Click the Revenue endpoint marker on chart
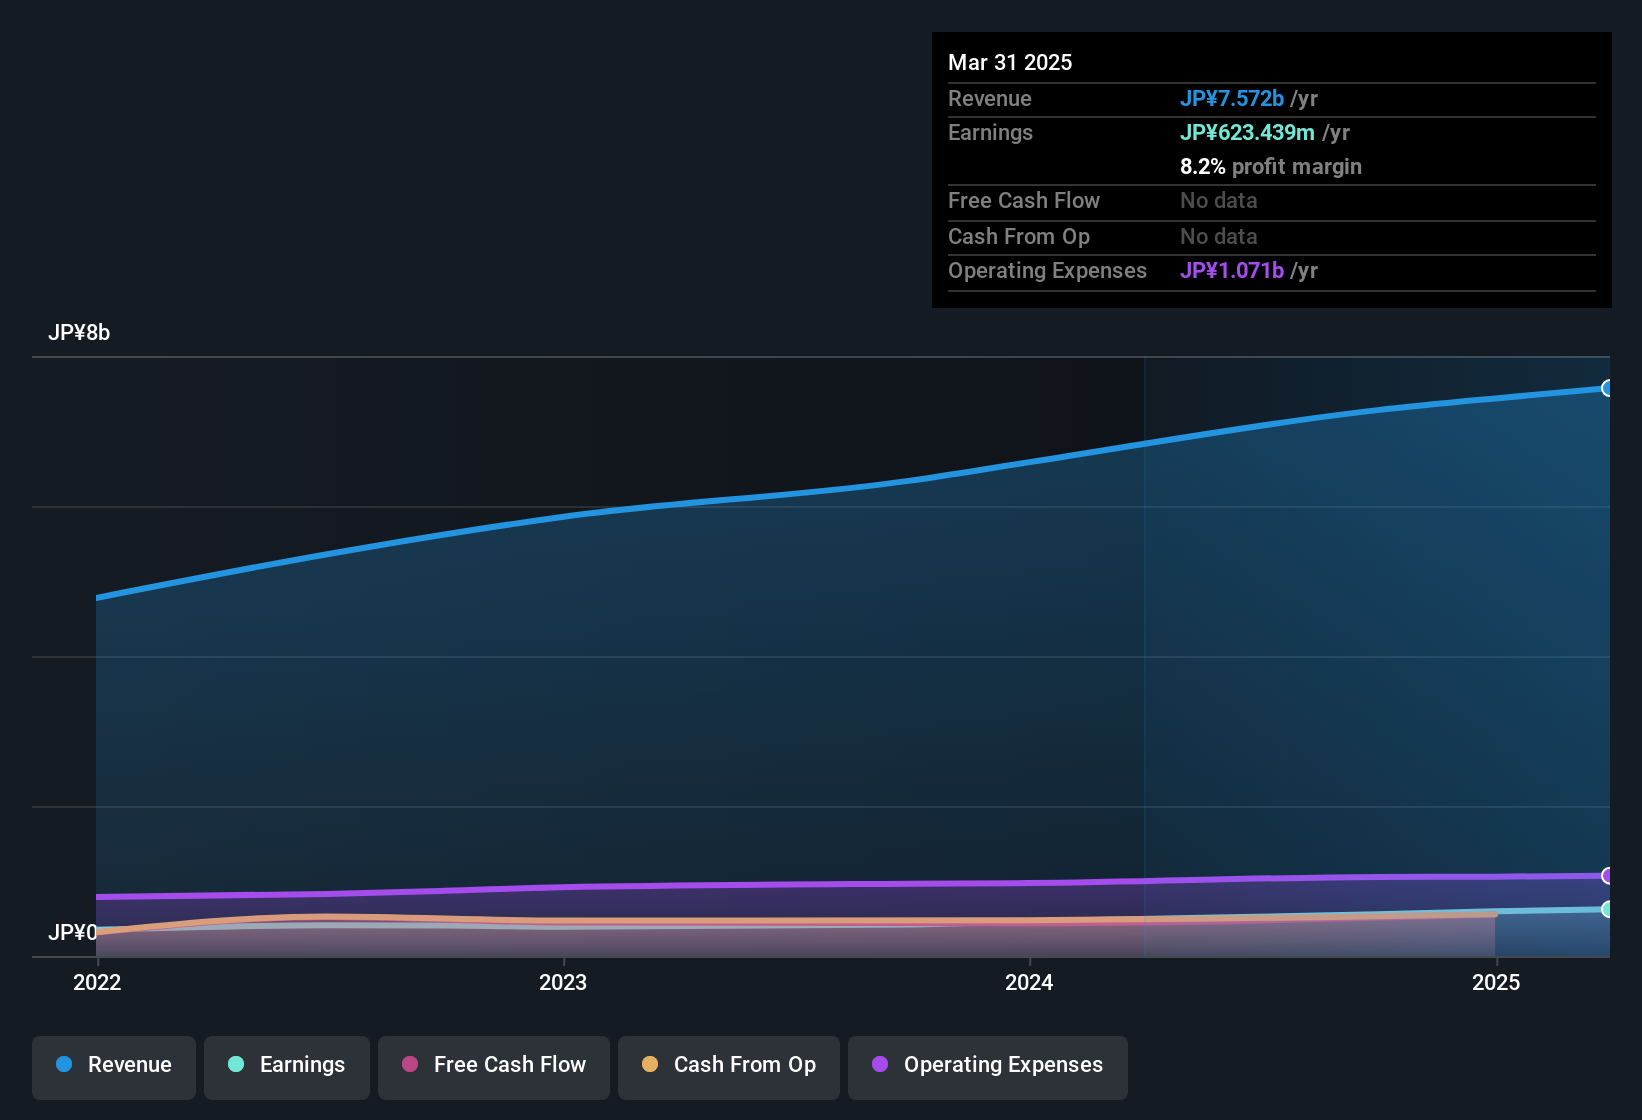Viewport: 1642px width, 1120px height. [x=1608, y=388]
